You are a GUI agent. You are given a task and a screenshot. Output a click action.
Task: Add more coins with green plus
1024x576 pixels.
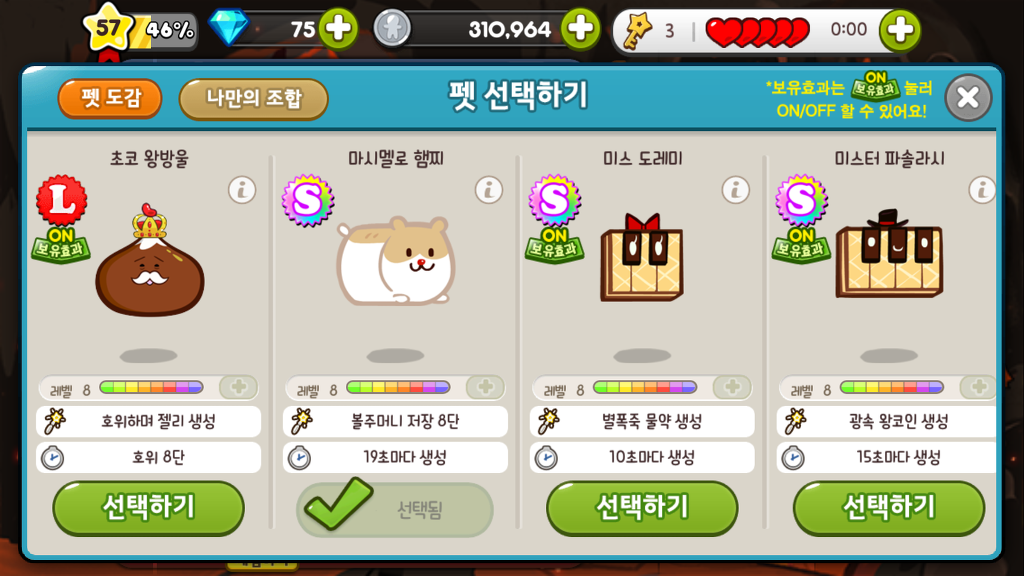coord(580,29)
